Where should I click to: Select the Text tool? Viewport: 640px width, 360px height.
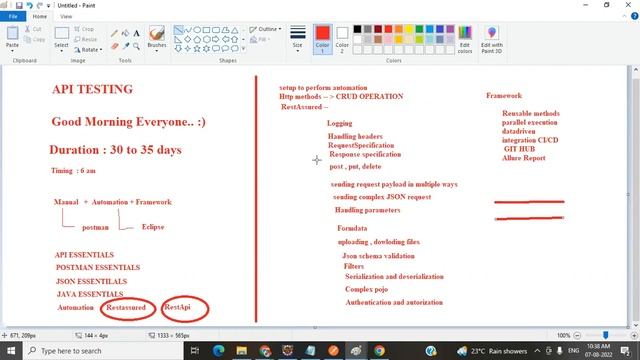(136, 33)
